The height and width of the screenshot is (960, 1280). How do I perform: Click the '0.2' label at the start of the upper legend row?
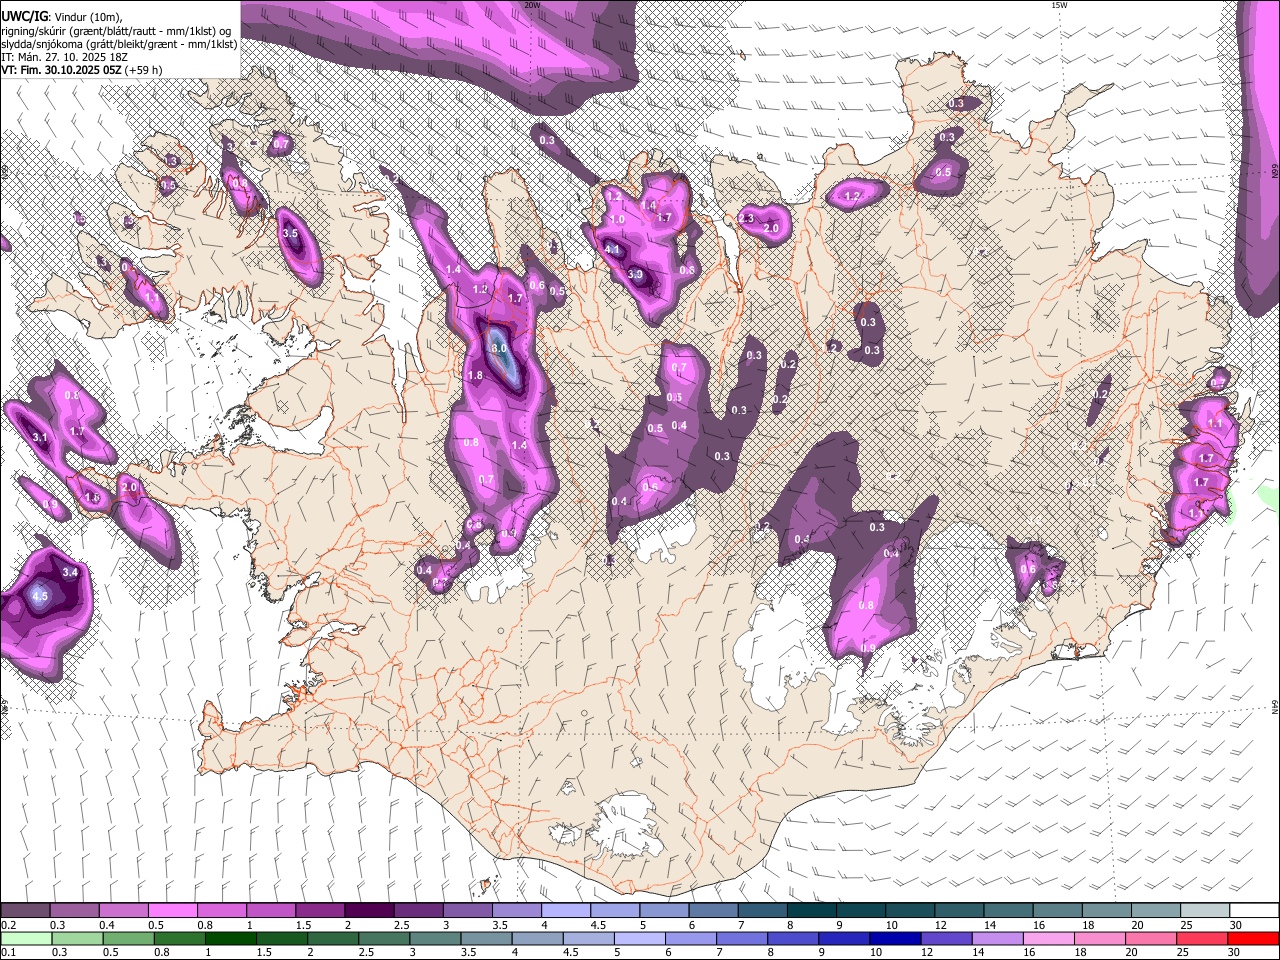tap(8, 925)
